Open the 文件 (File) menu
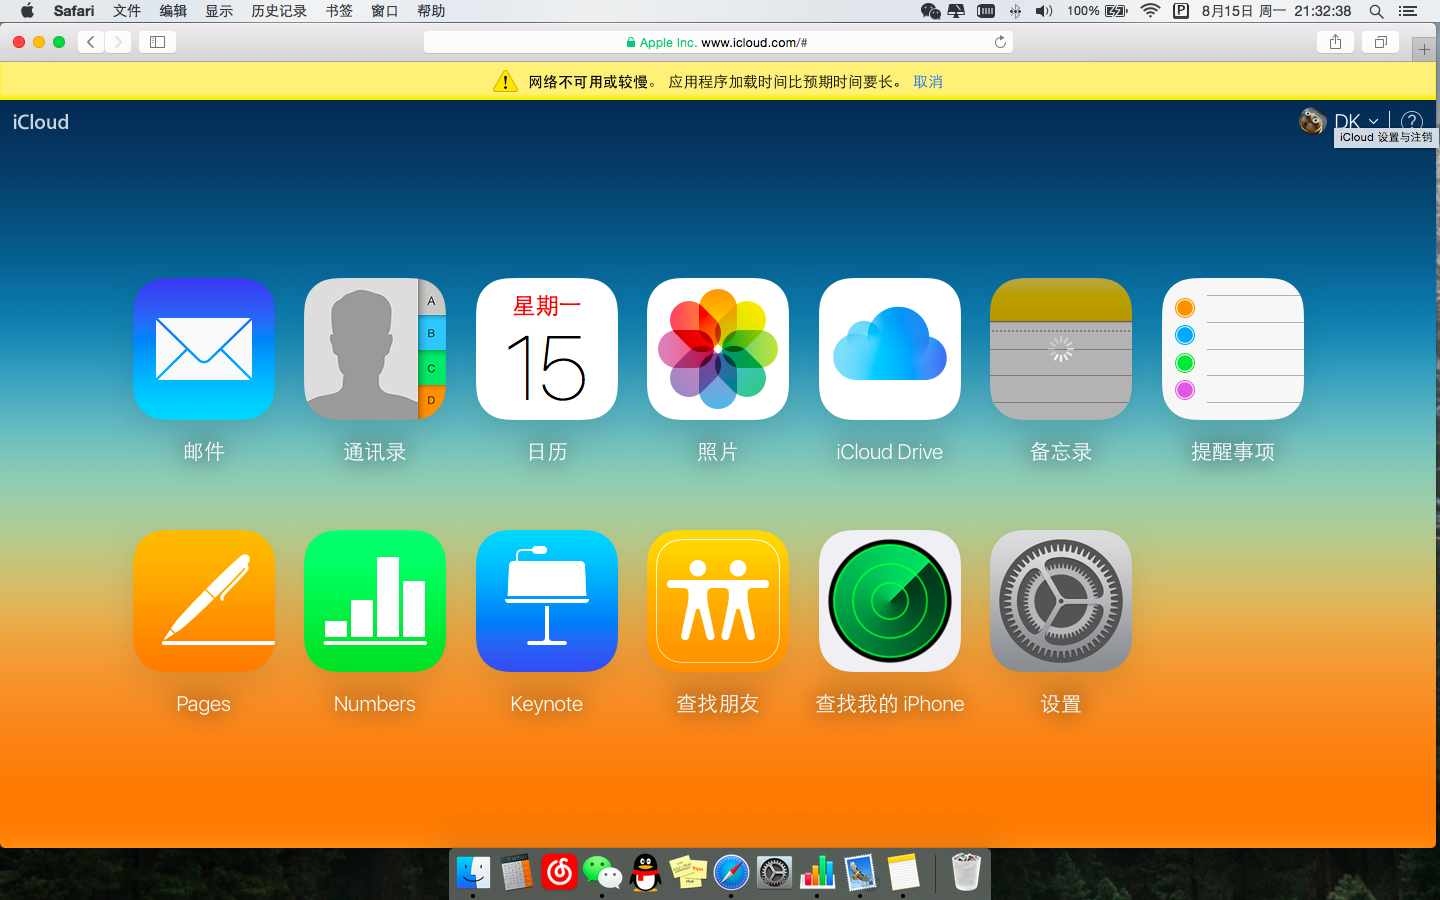Viewport: 1440px width, 900px height. 127,11
